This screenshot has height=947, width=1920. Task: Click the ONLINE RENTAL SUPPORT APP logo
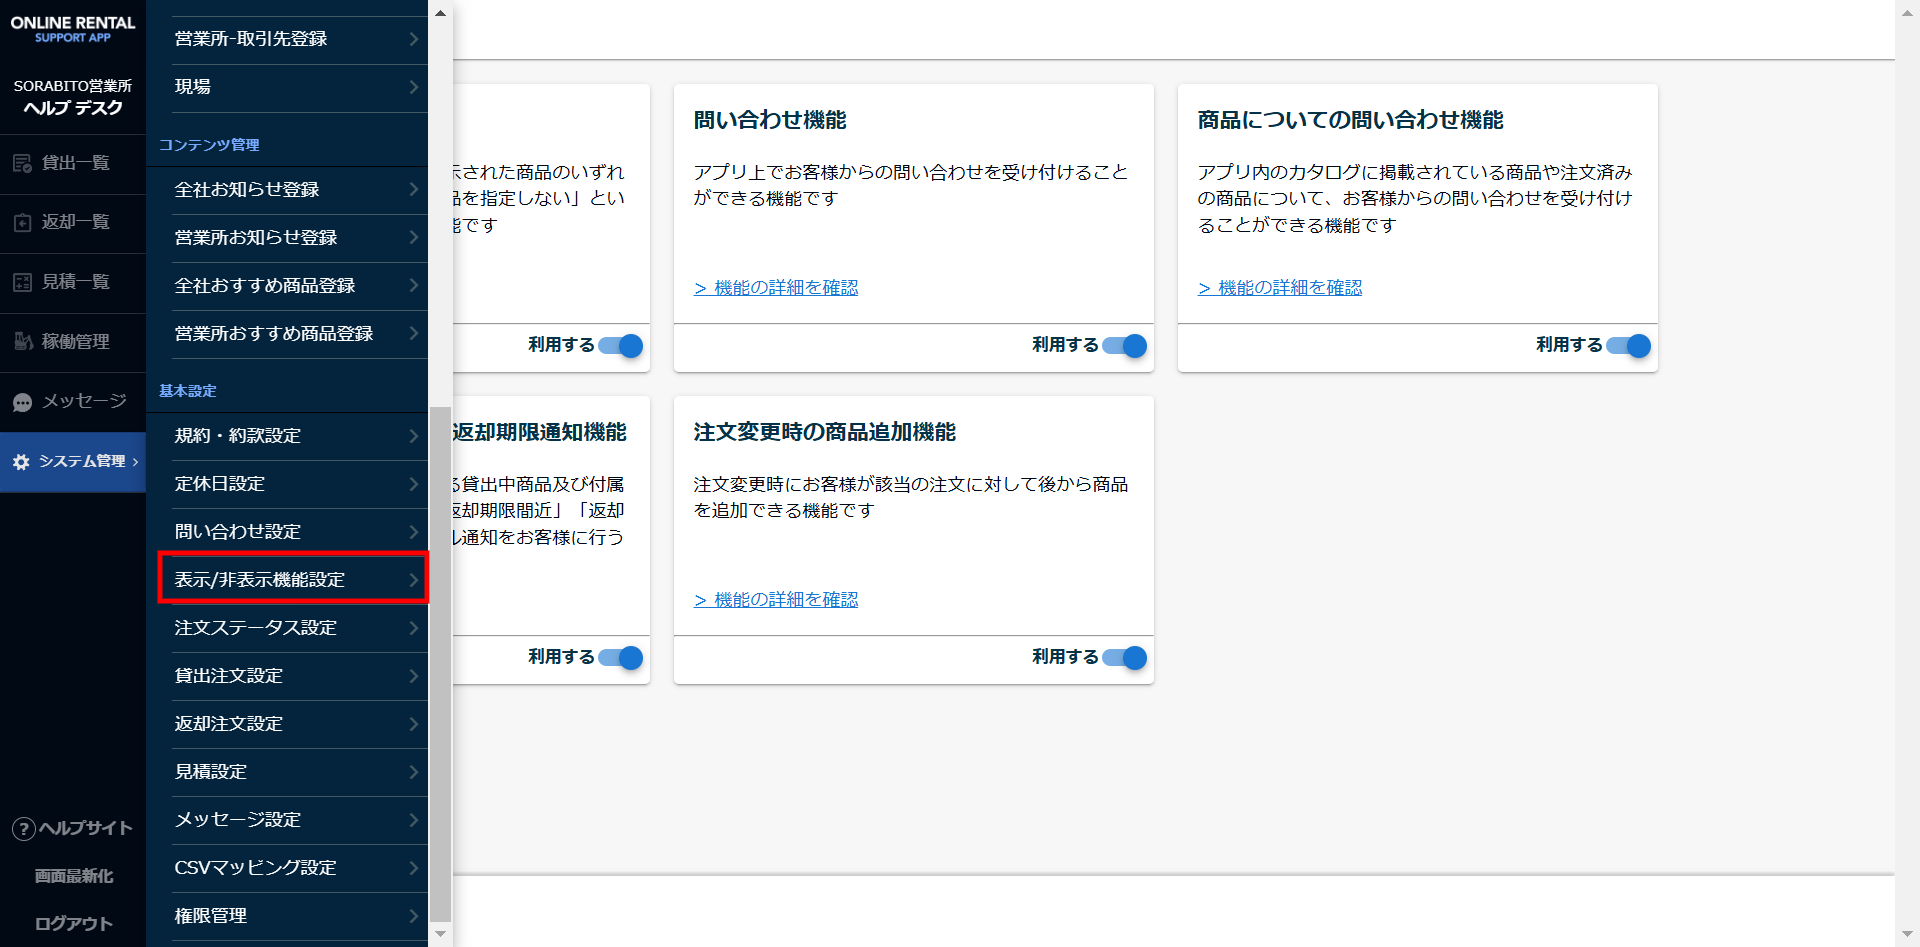pos(73,29)
